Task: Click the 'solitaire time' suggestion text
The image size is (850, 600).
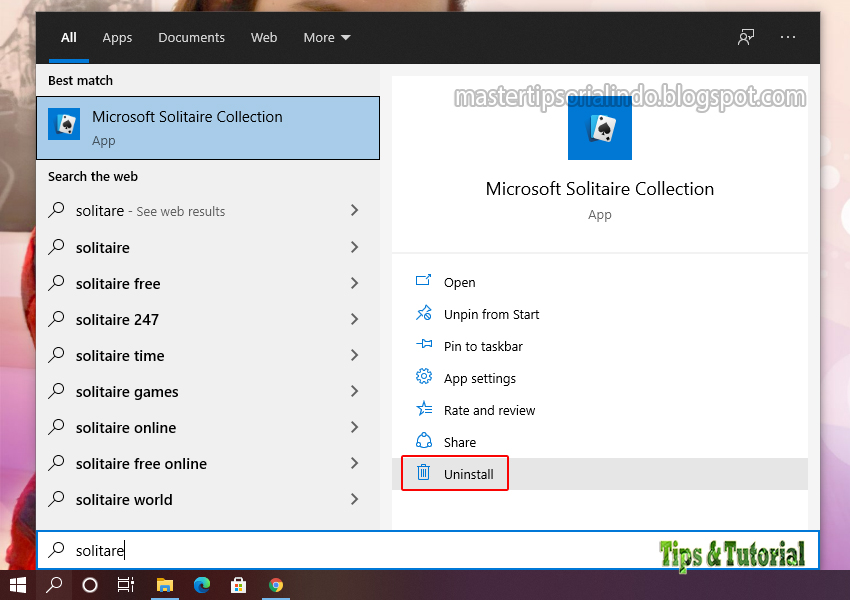Action: click(x=120, y=356)
